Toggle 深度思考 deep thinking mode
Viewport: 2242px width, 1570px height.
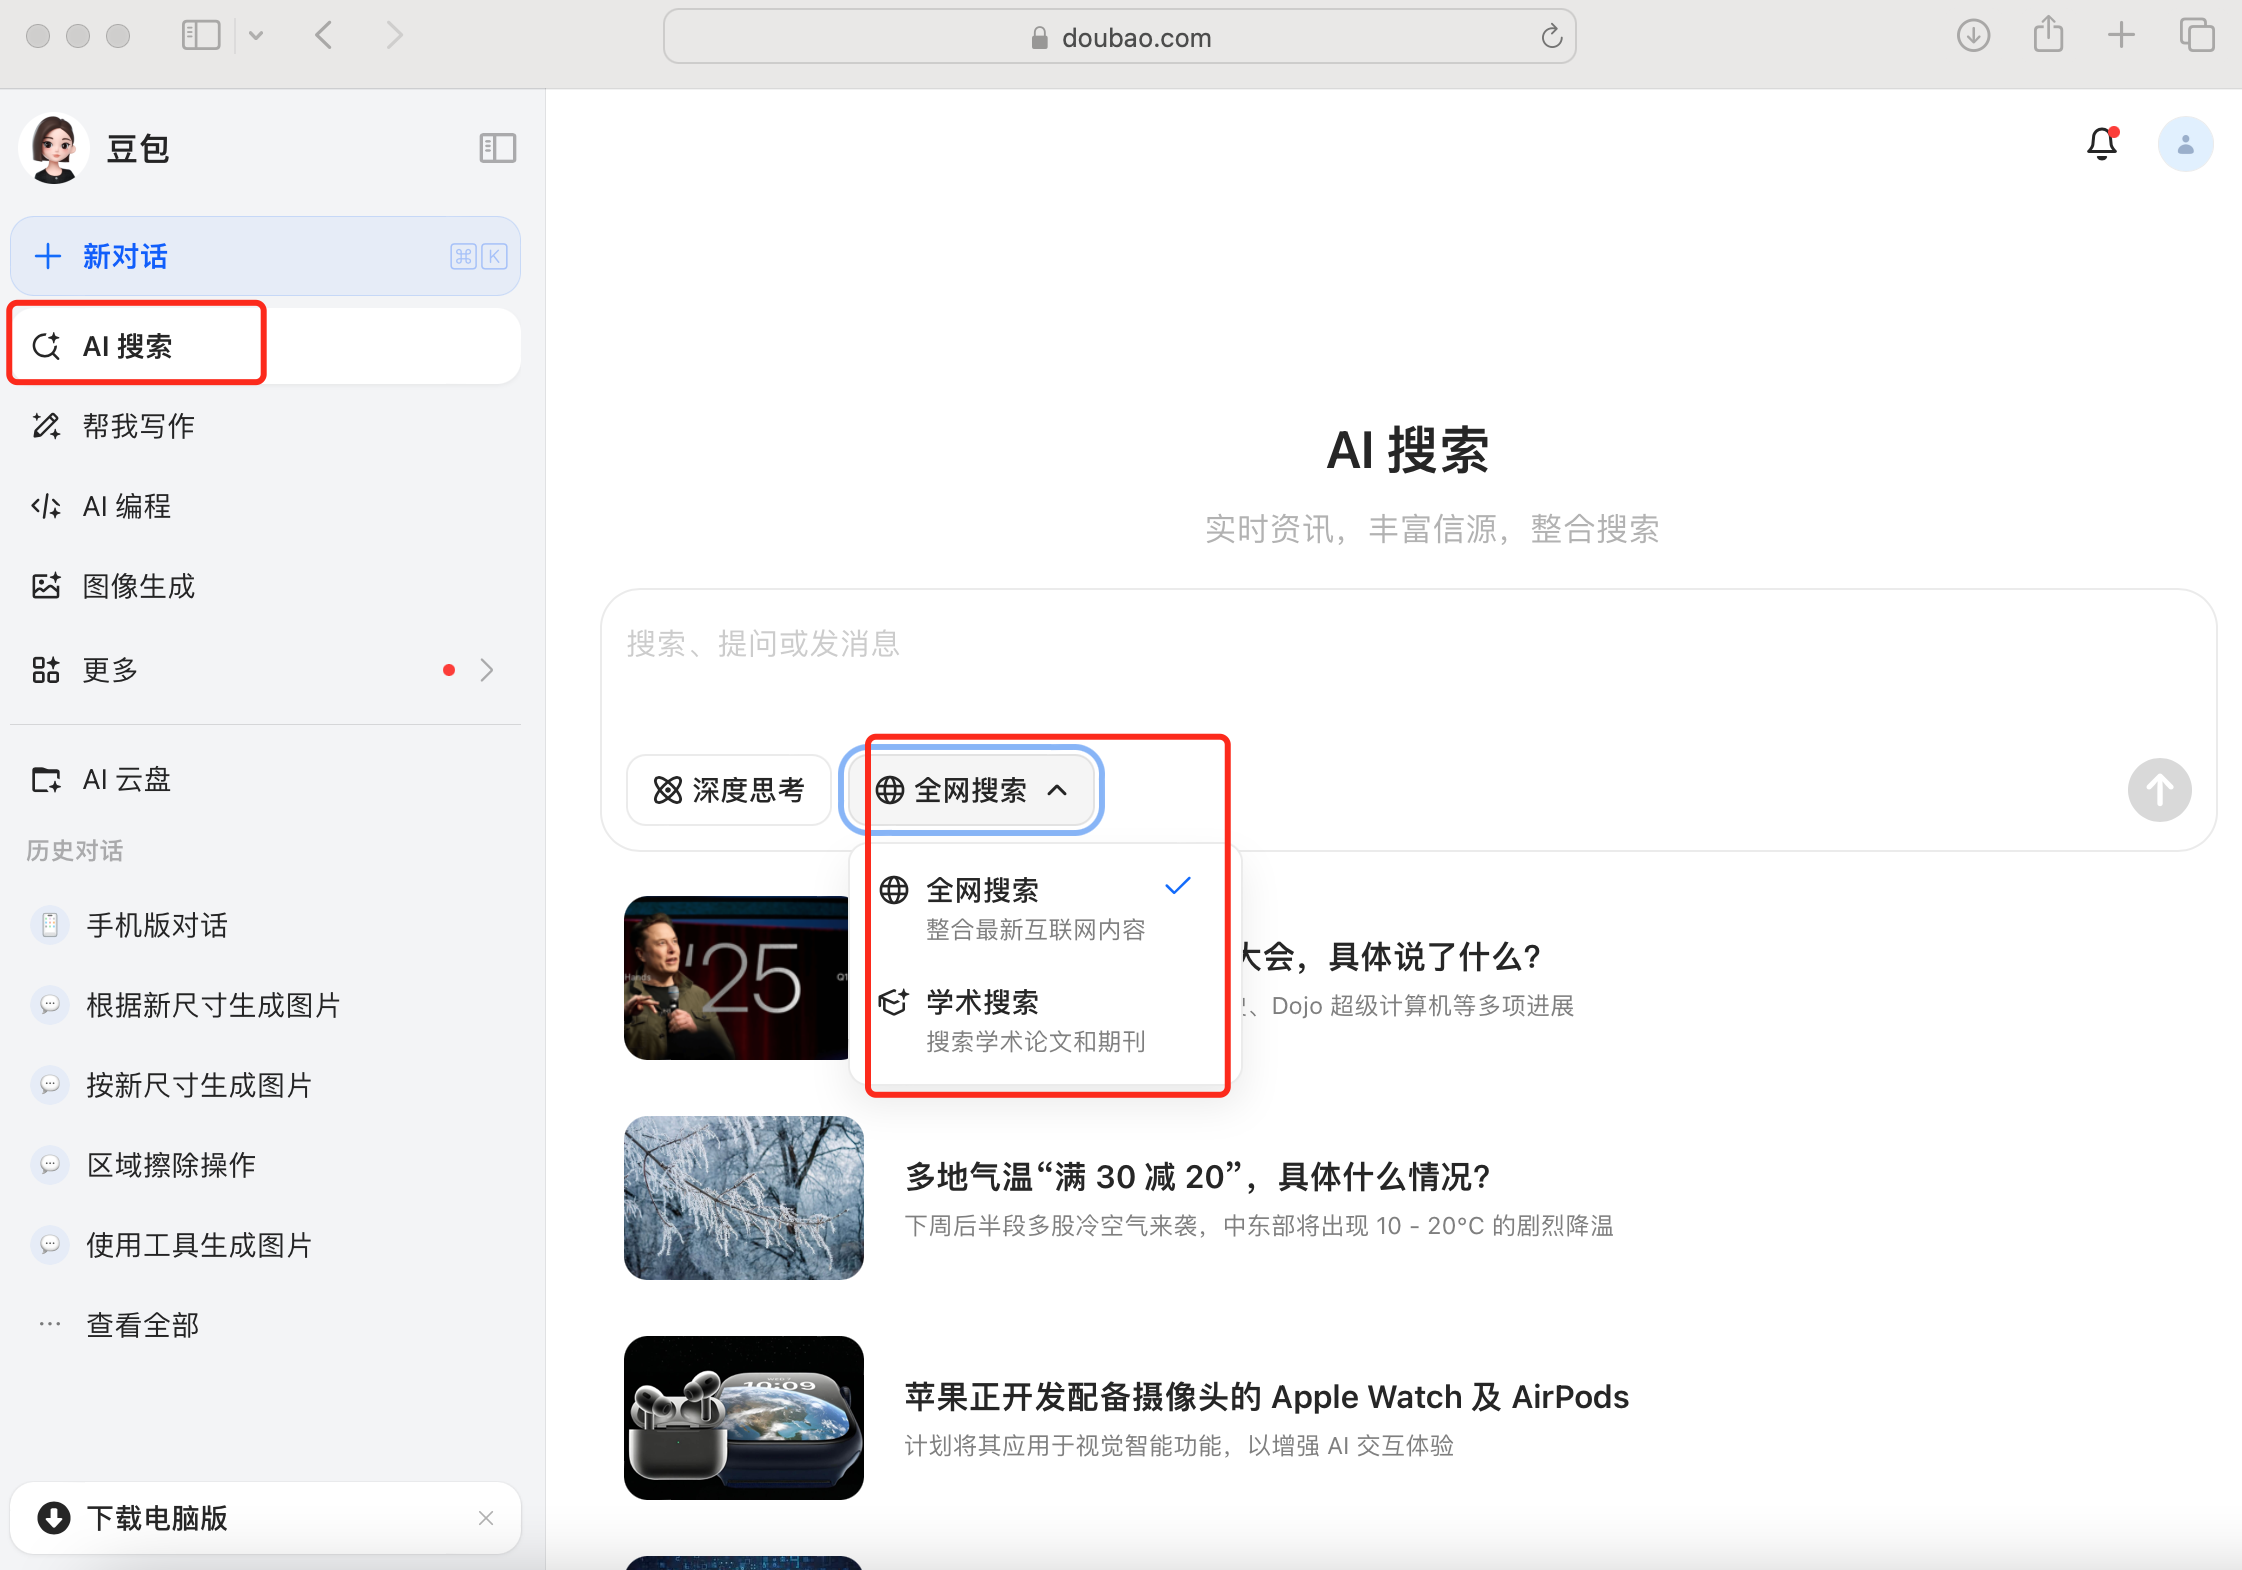[x=729, y=790]
